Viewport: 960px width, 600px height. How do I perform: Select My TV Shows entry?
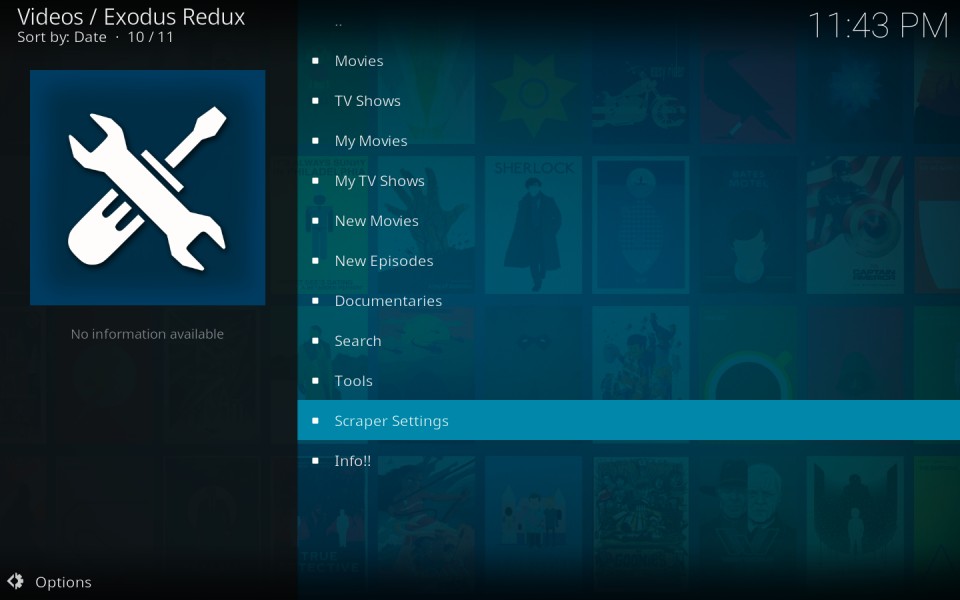click(628, 181)
